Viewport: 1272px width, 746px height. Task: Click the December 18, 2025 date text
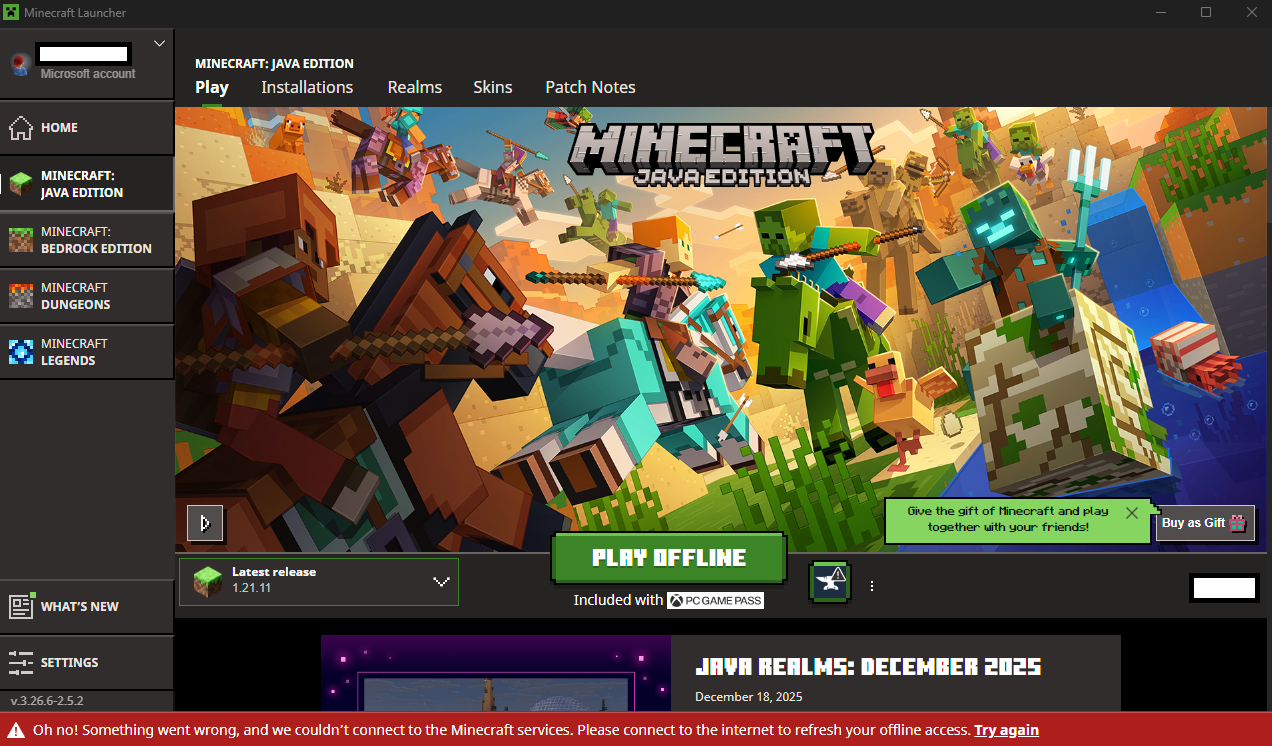749,697
